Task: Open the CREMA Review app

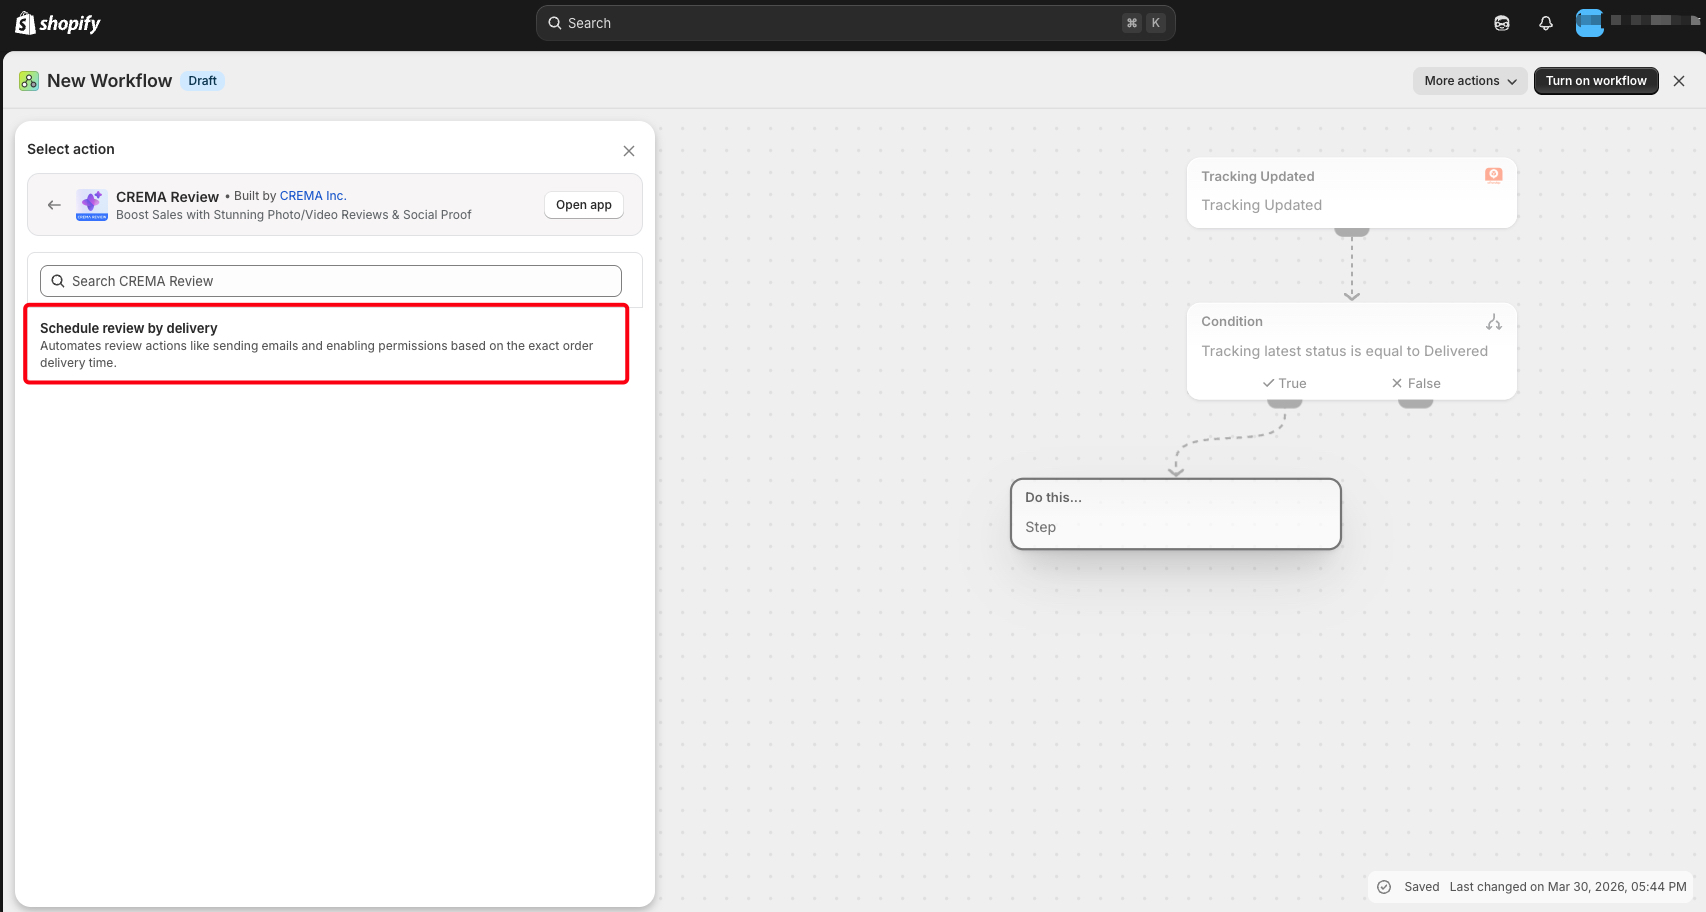Action: [584, 205]
